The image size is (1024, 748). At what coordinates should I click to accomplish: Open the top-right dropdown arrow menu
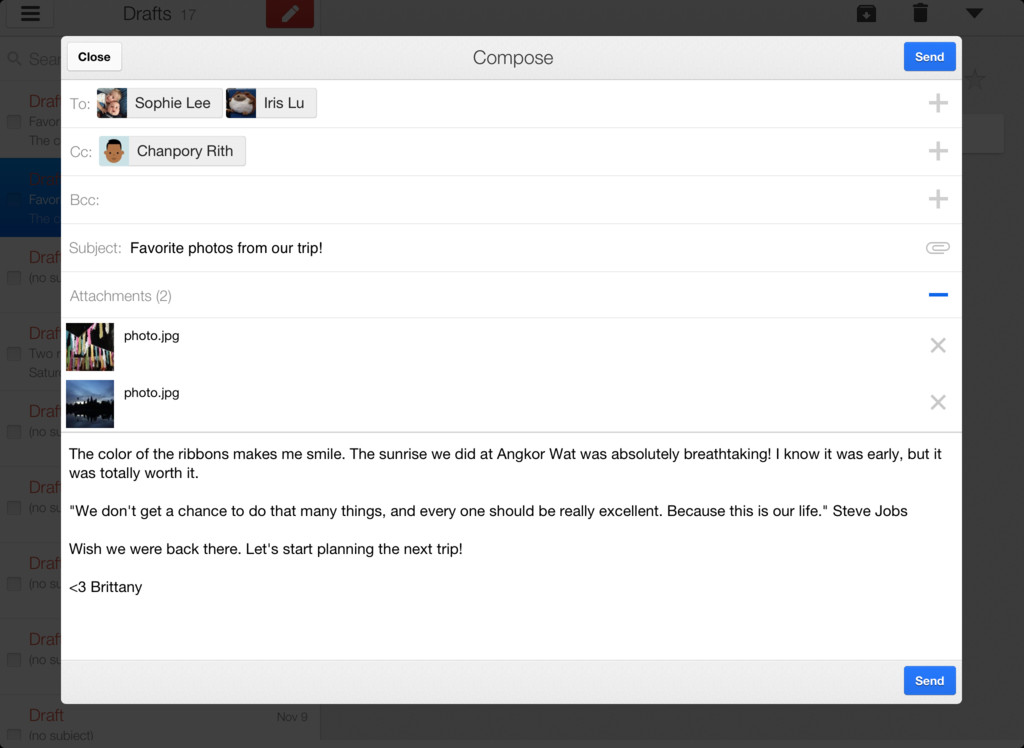pos(974,13)
